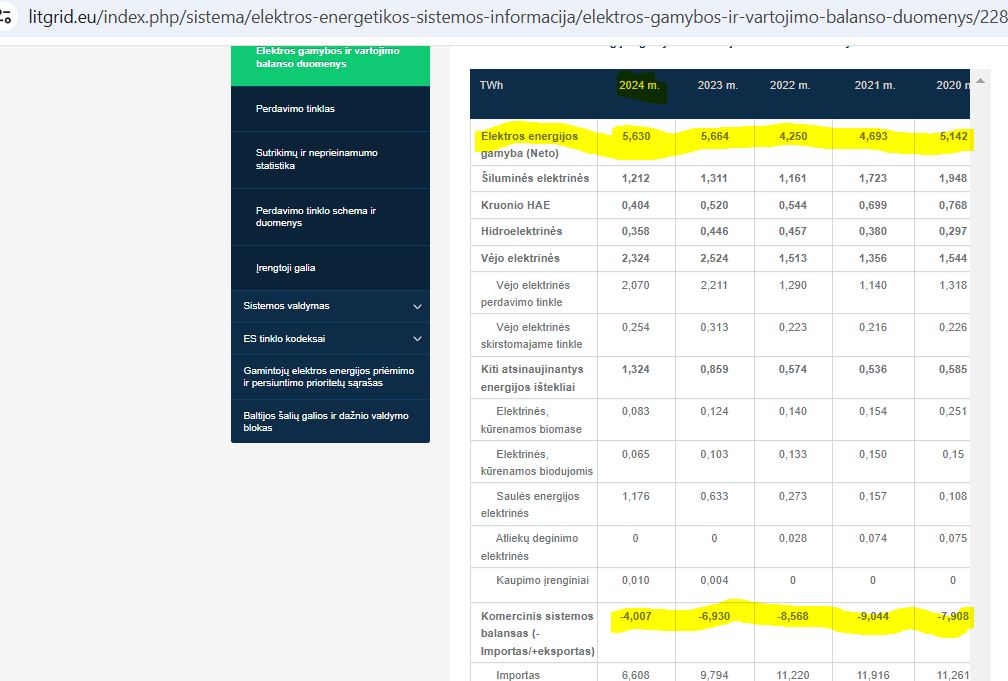
Task: Click value 0,065 in 2024 column
Action: [x=635, y=454]
